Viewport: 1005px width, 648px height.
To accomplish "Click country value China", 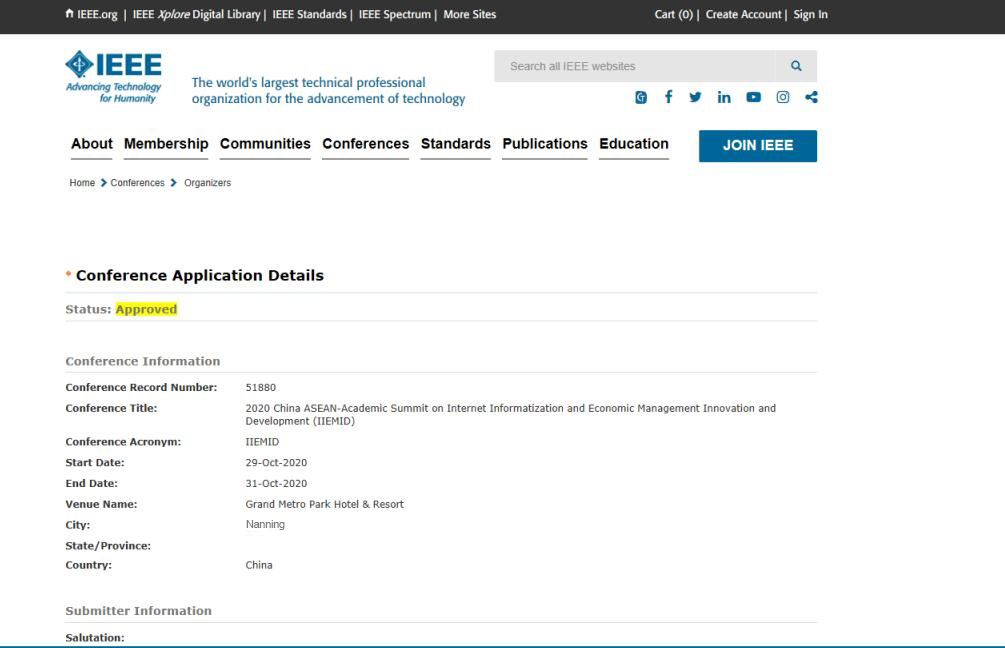I will pos(259,565).
